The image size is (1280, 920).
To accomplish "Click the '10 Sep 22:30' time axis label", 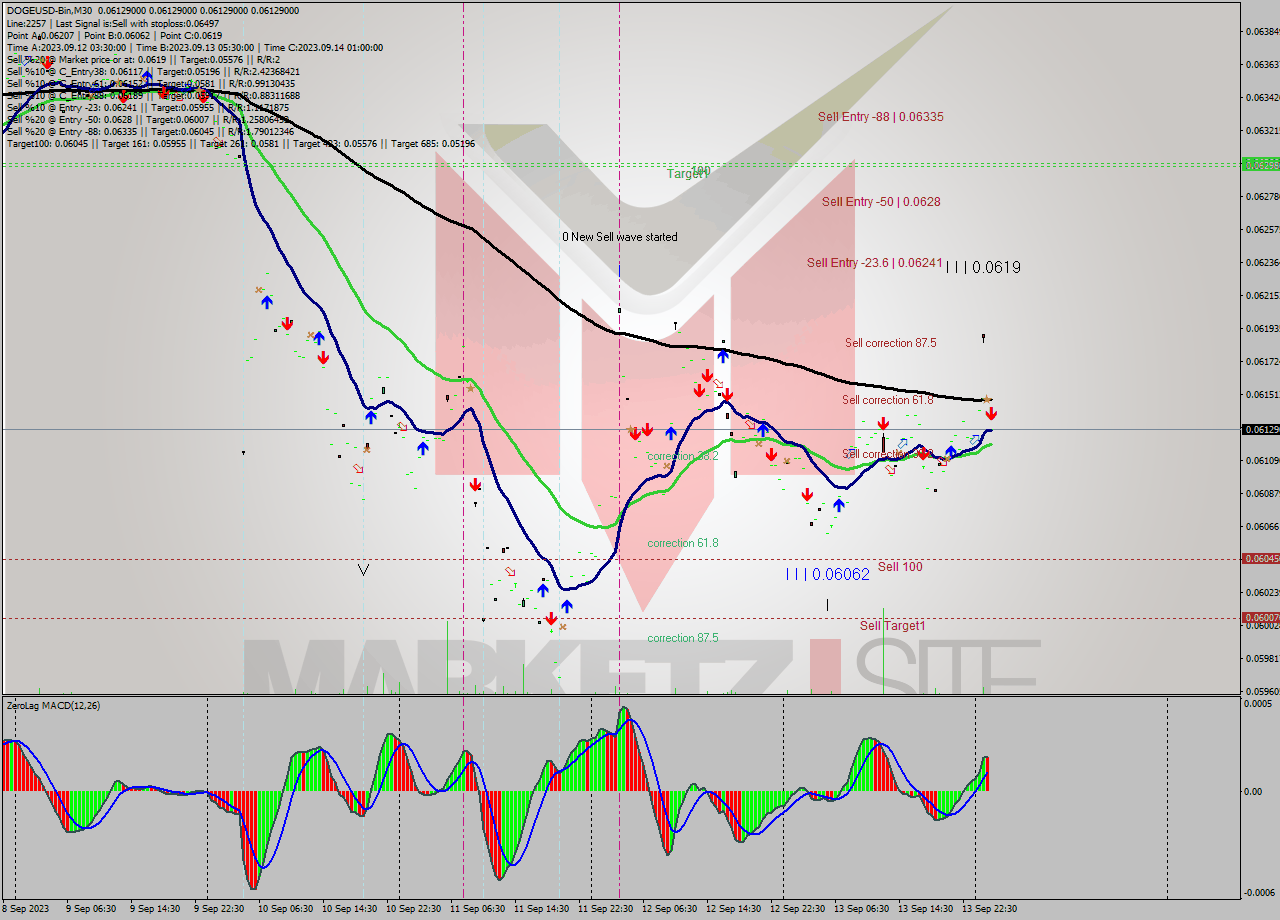I will coord(413,909).
